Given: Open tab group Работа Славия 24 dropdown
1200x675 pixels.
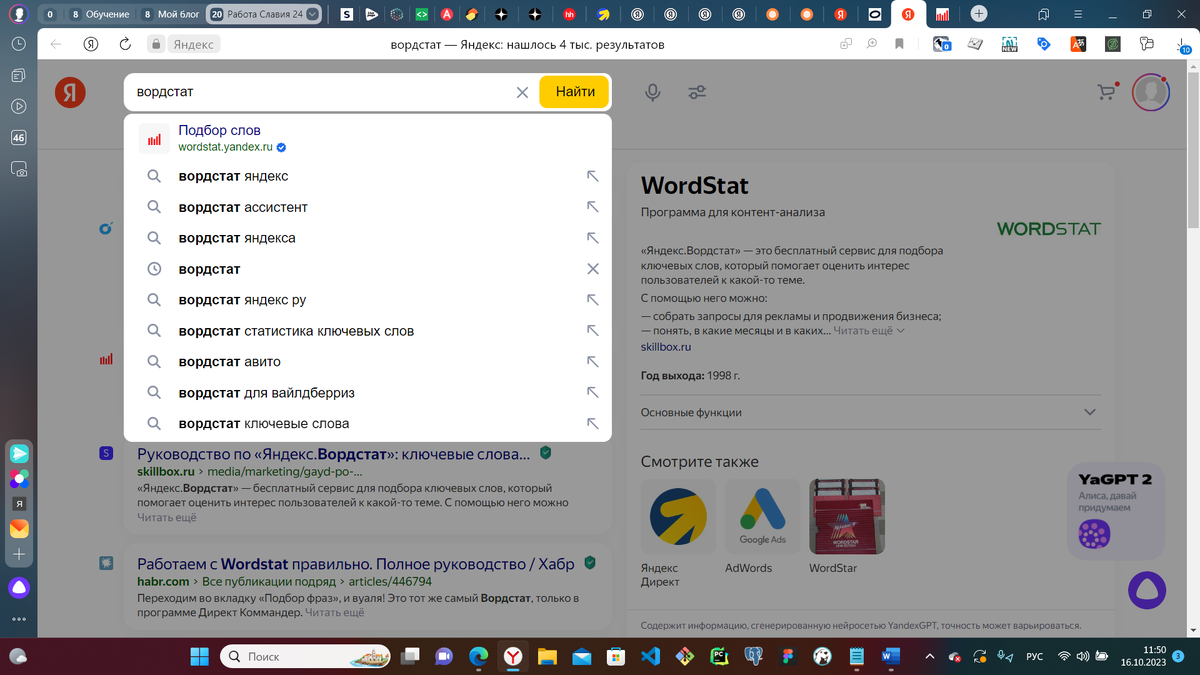Looking at the screenshot, I should [314, 14].
